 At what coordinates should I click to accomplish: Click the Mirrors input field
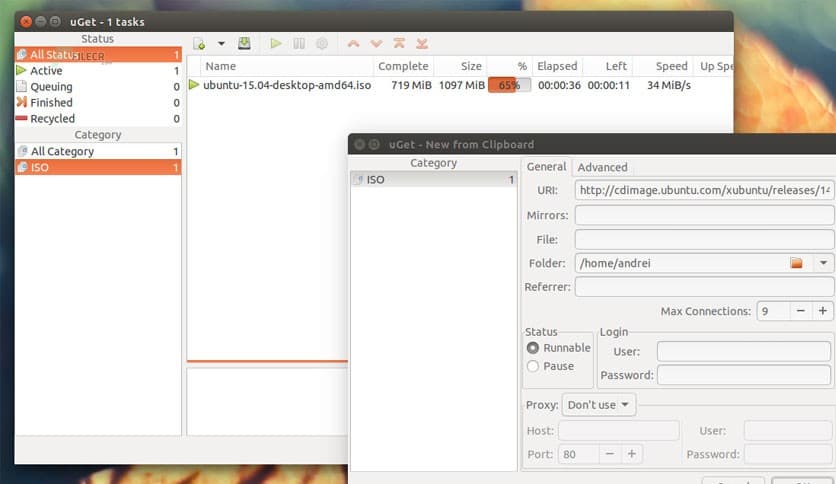coord(704,215)
